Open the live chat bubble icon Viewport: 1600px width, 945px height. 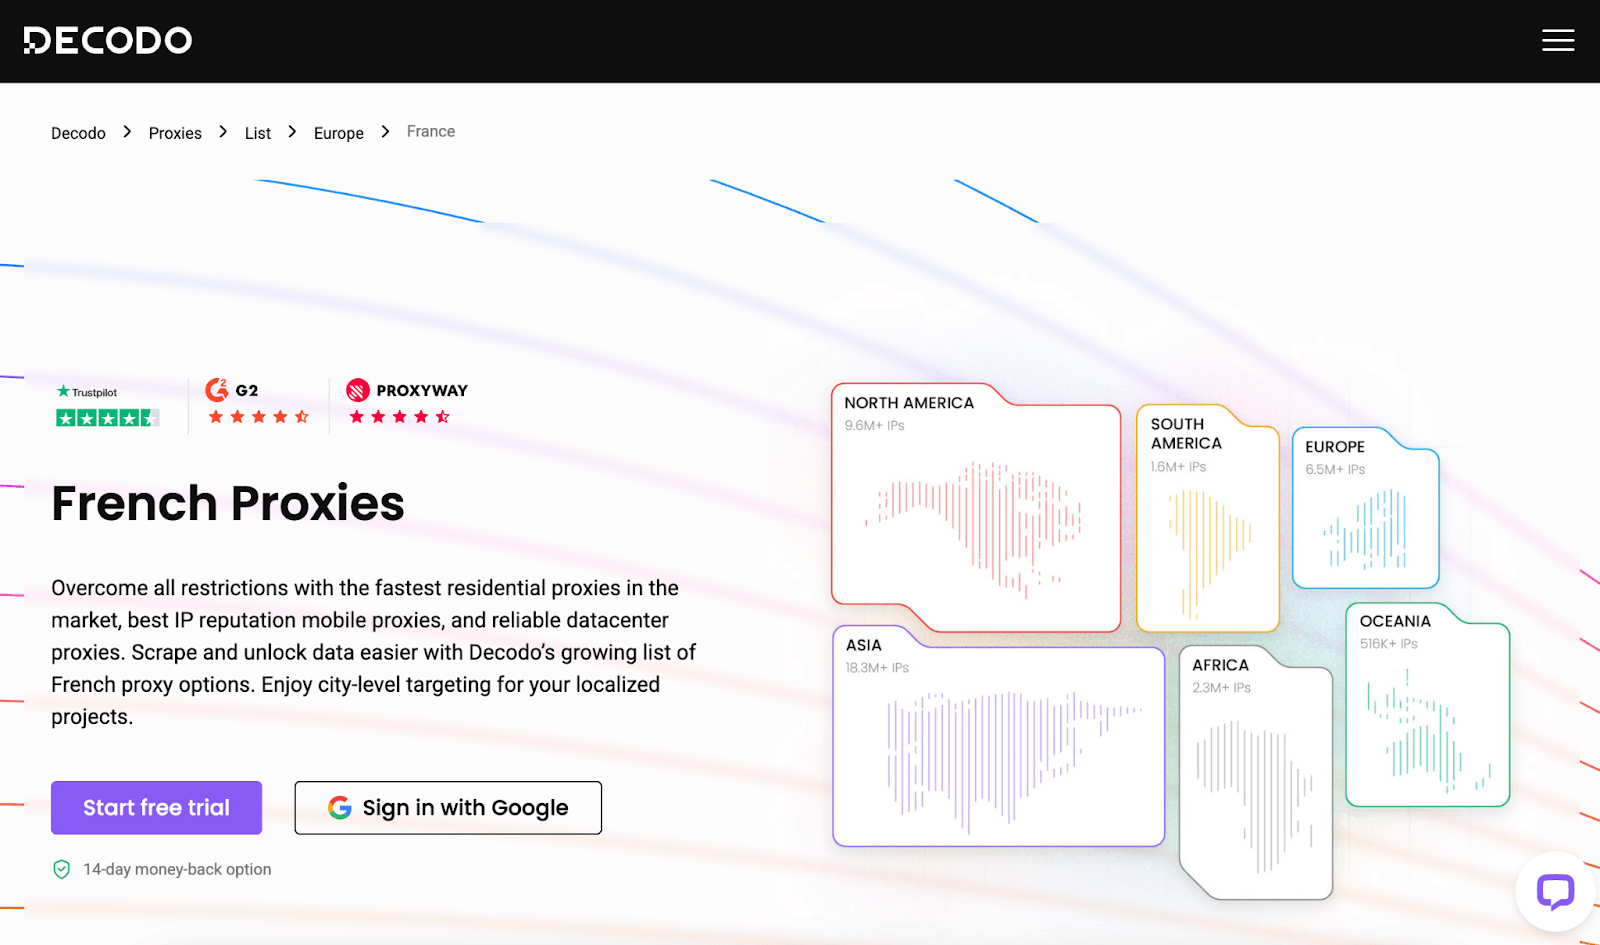(x=1555, y=890)
